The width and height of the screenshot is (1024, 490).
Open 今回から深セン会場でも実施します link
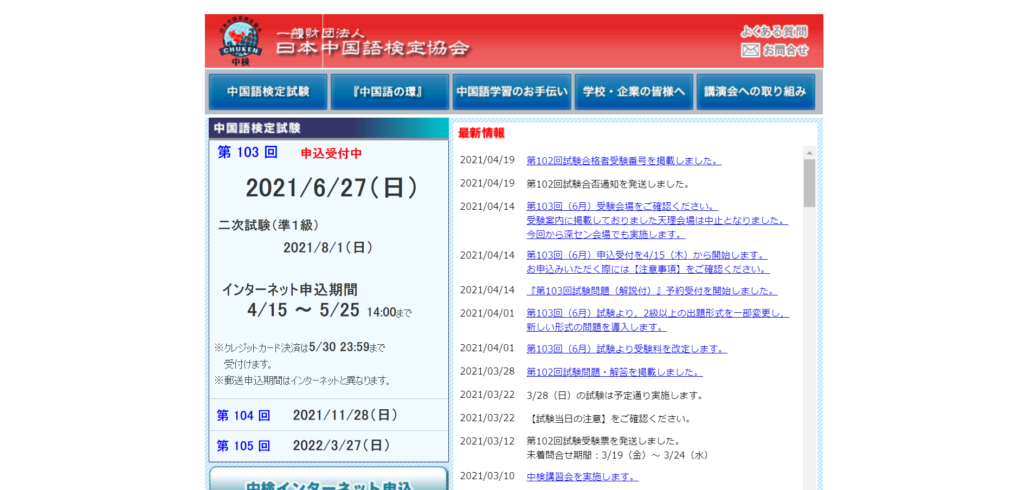tap(605, 234)
